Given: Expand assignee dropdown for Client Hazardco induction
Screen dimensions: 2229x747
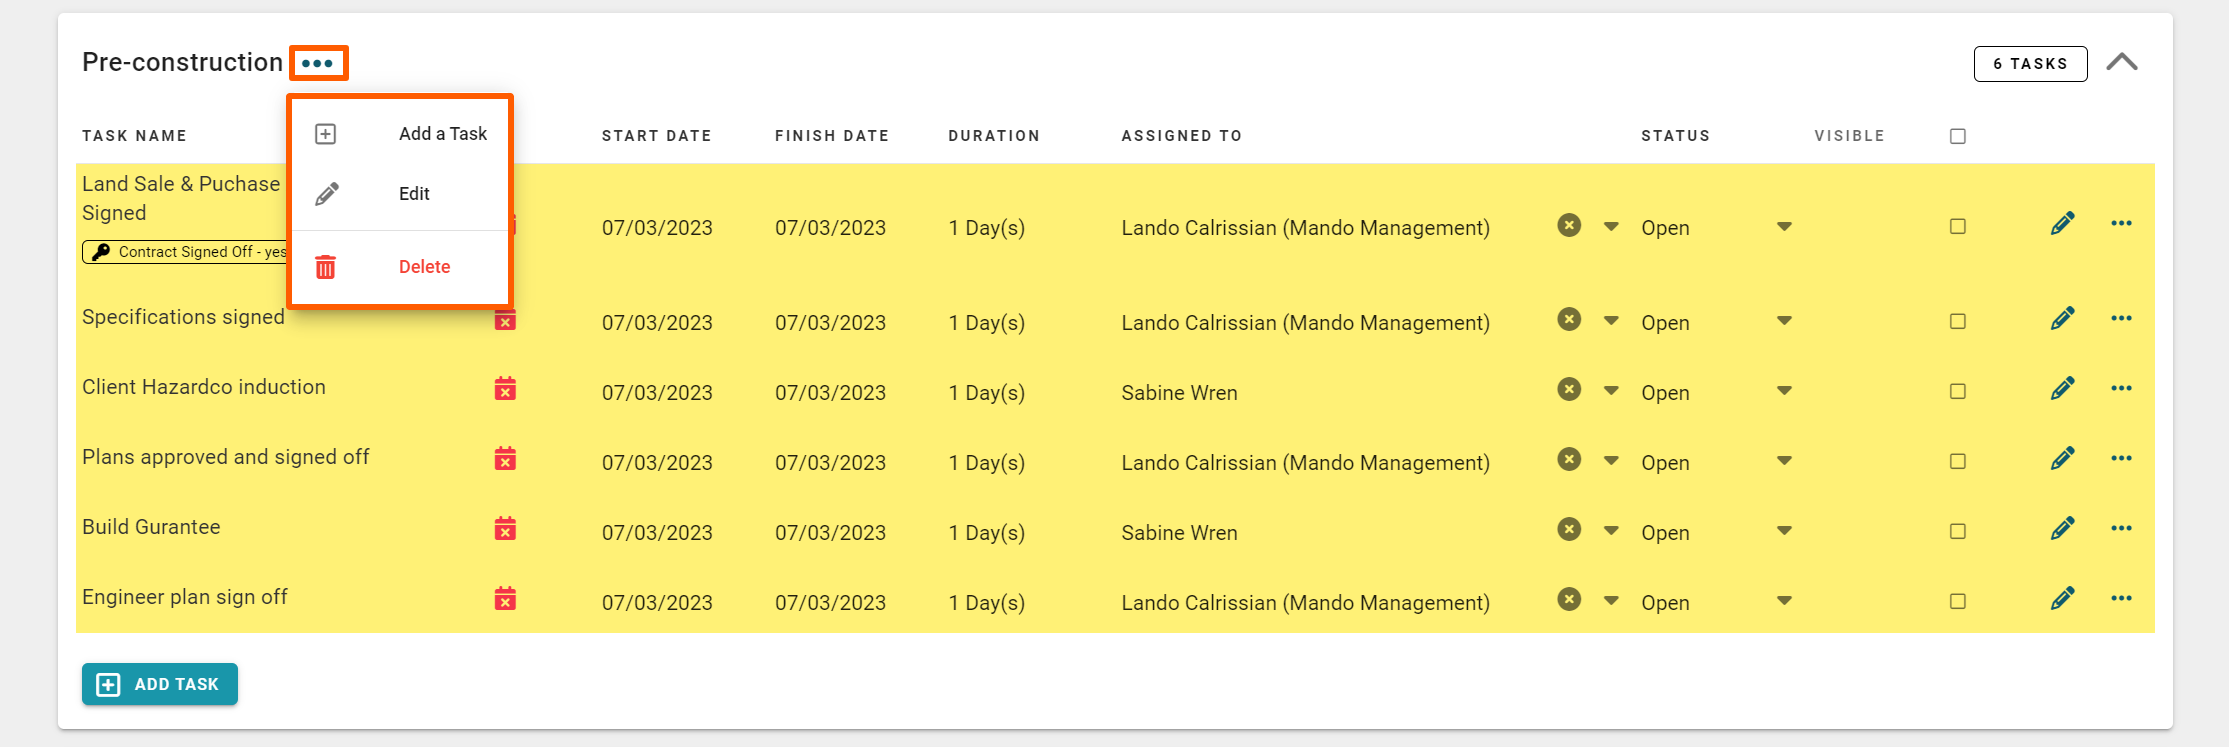Looking at the screenshot, I should [x=1611, y=391].
